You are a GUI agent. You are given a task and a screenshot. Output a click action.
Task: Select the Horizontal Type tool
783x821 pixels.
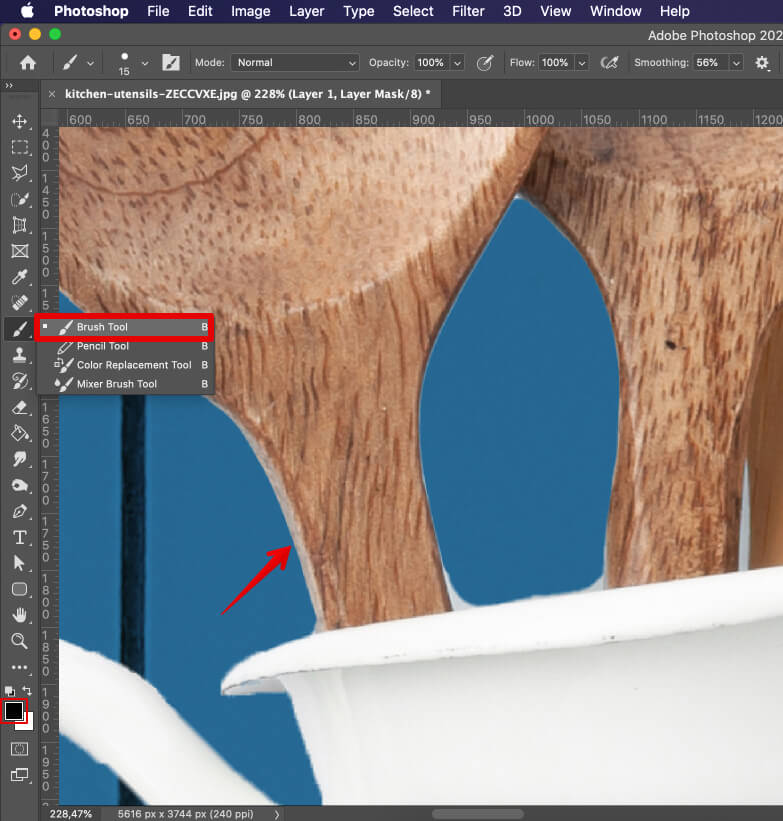coord(20,537)
